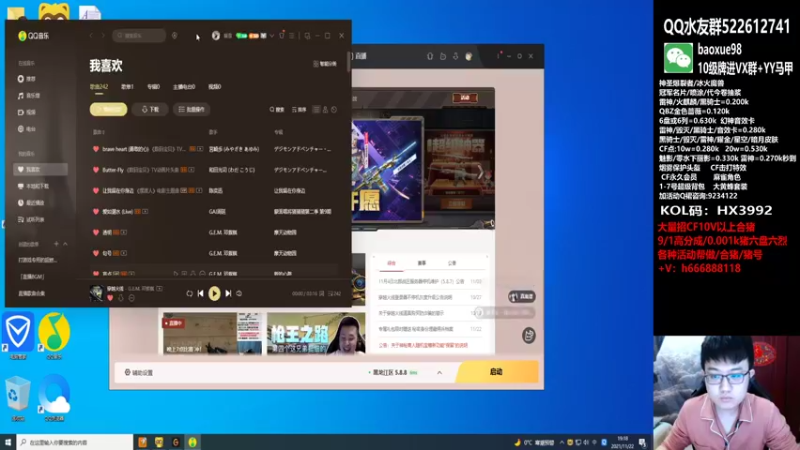Select 我喜欢 in the sidebar
800x450 pixels.
point(40,169)
